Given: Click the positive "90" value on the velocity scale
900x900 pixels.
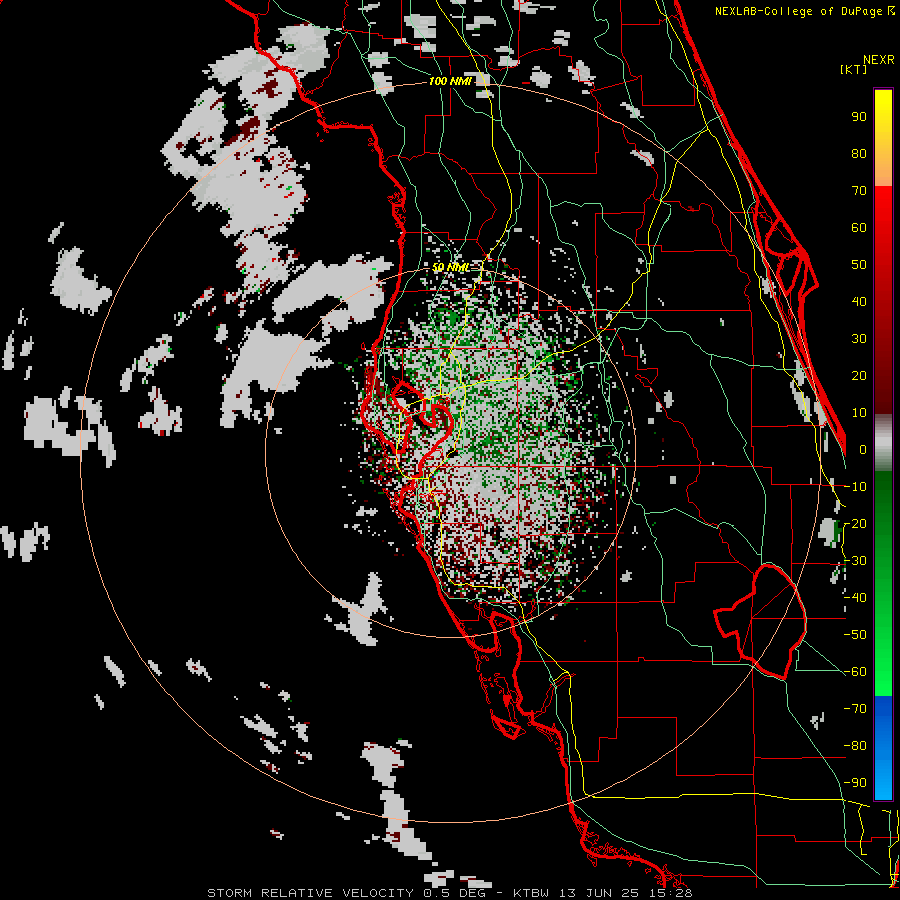Looking at the screenshot, I should [x=859, y=117].
